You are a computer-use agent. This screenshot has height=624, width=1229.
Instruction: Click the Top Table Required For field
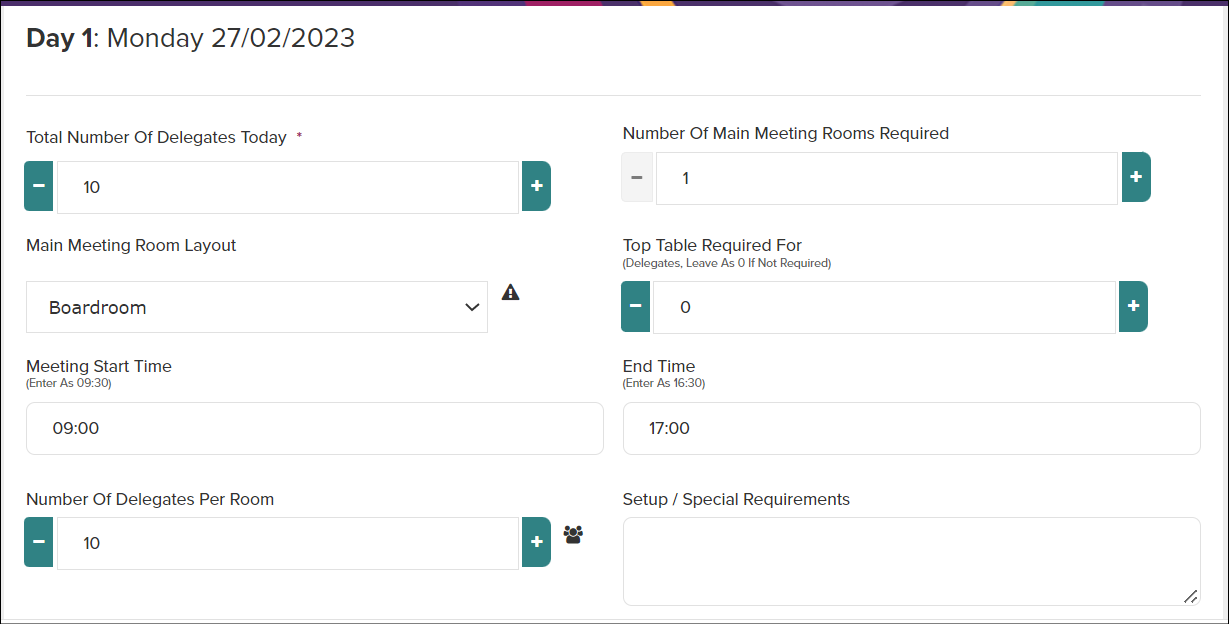pos(884,307)
